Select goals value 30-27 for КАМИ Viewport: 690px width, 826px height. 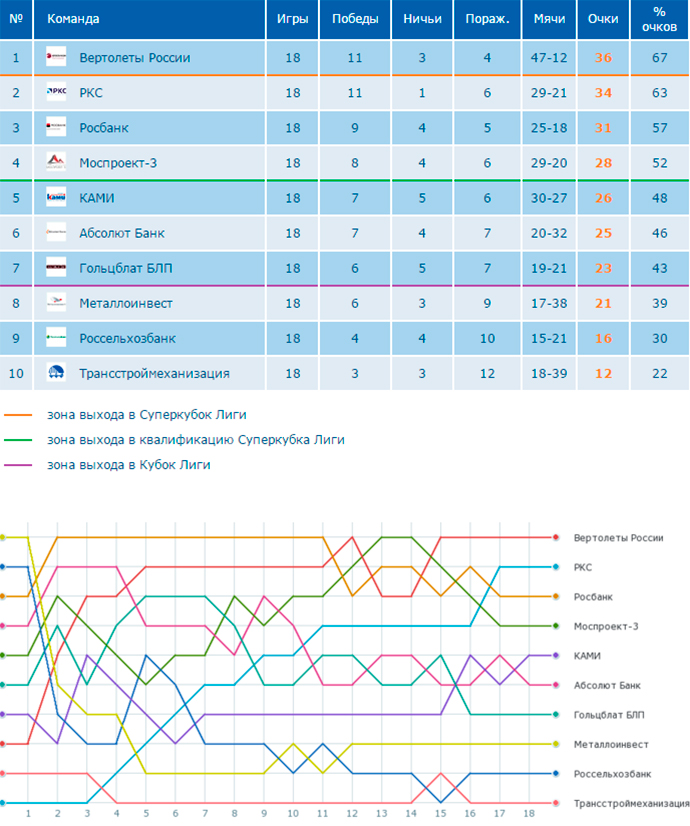tap(549, 198)
